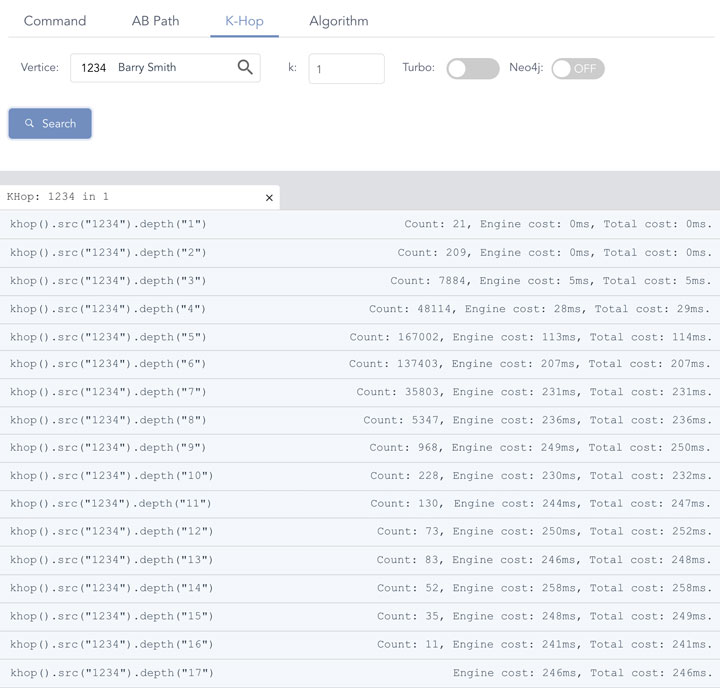This screenshot has width=720, height=688.
Task: Click the depth("9") row with count 968
Action: (360, 448)
